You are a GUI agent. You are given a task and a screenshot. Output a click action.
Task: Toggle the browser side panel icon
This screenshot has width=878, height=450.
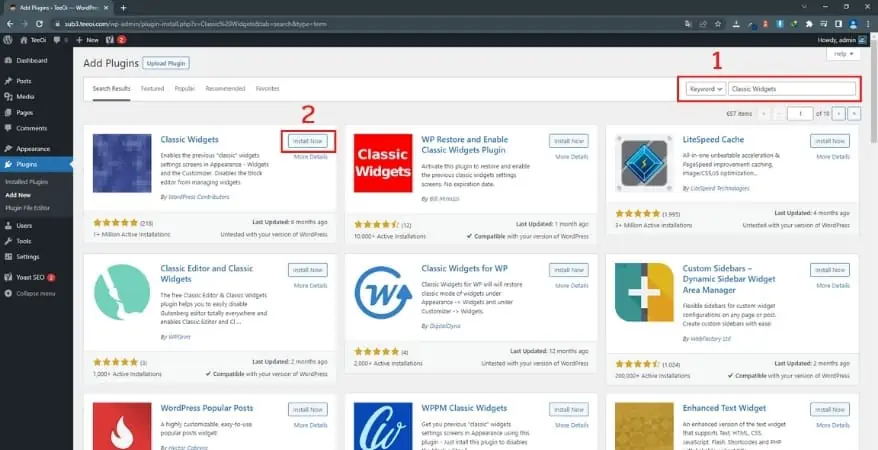tap(838, 24)
